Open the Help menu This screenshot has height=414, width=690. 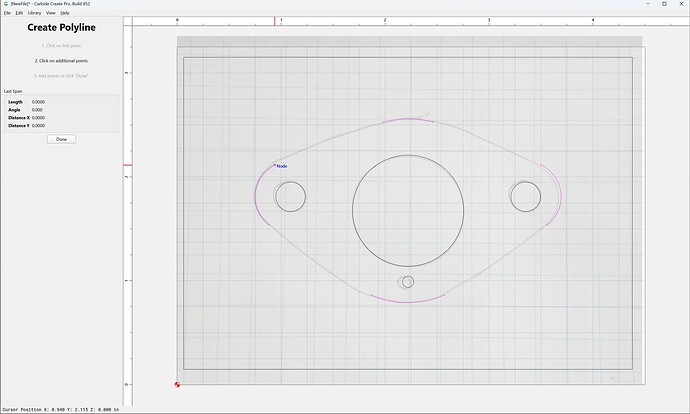tap(65, 13)
